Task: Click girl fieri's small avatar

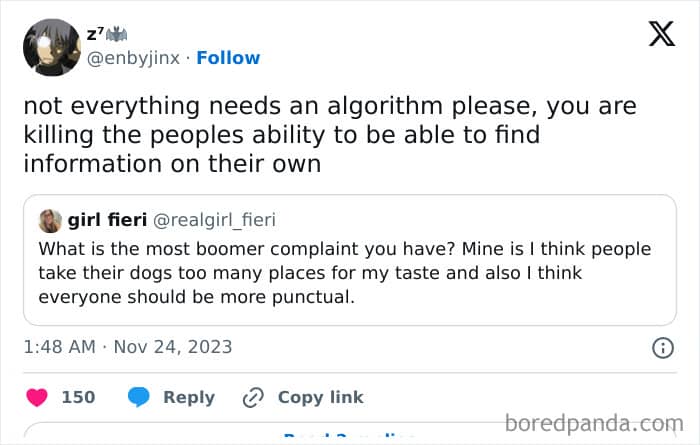Action: (50, 220)
